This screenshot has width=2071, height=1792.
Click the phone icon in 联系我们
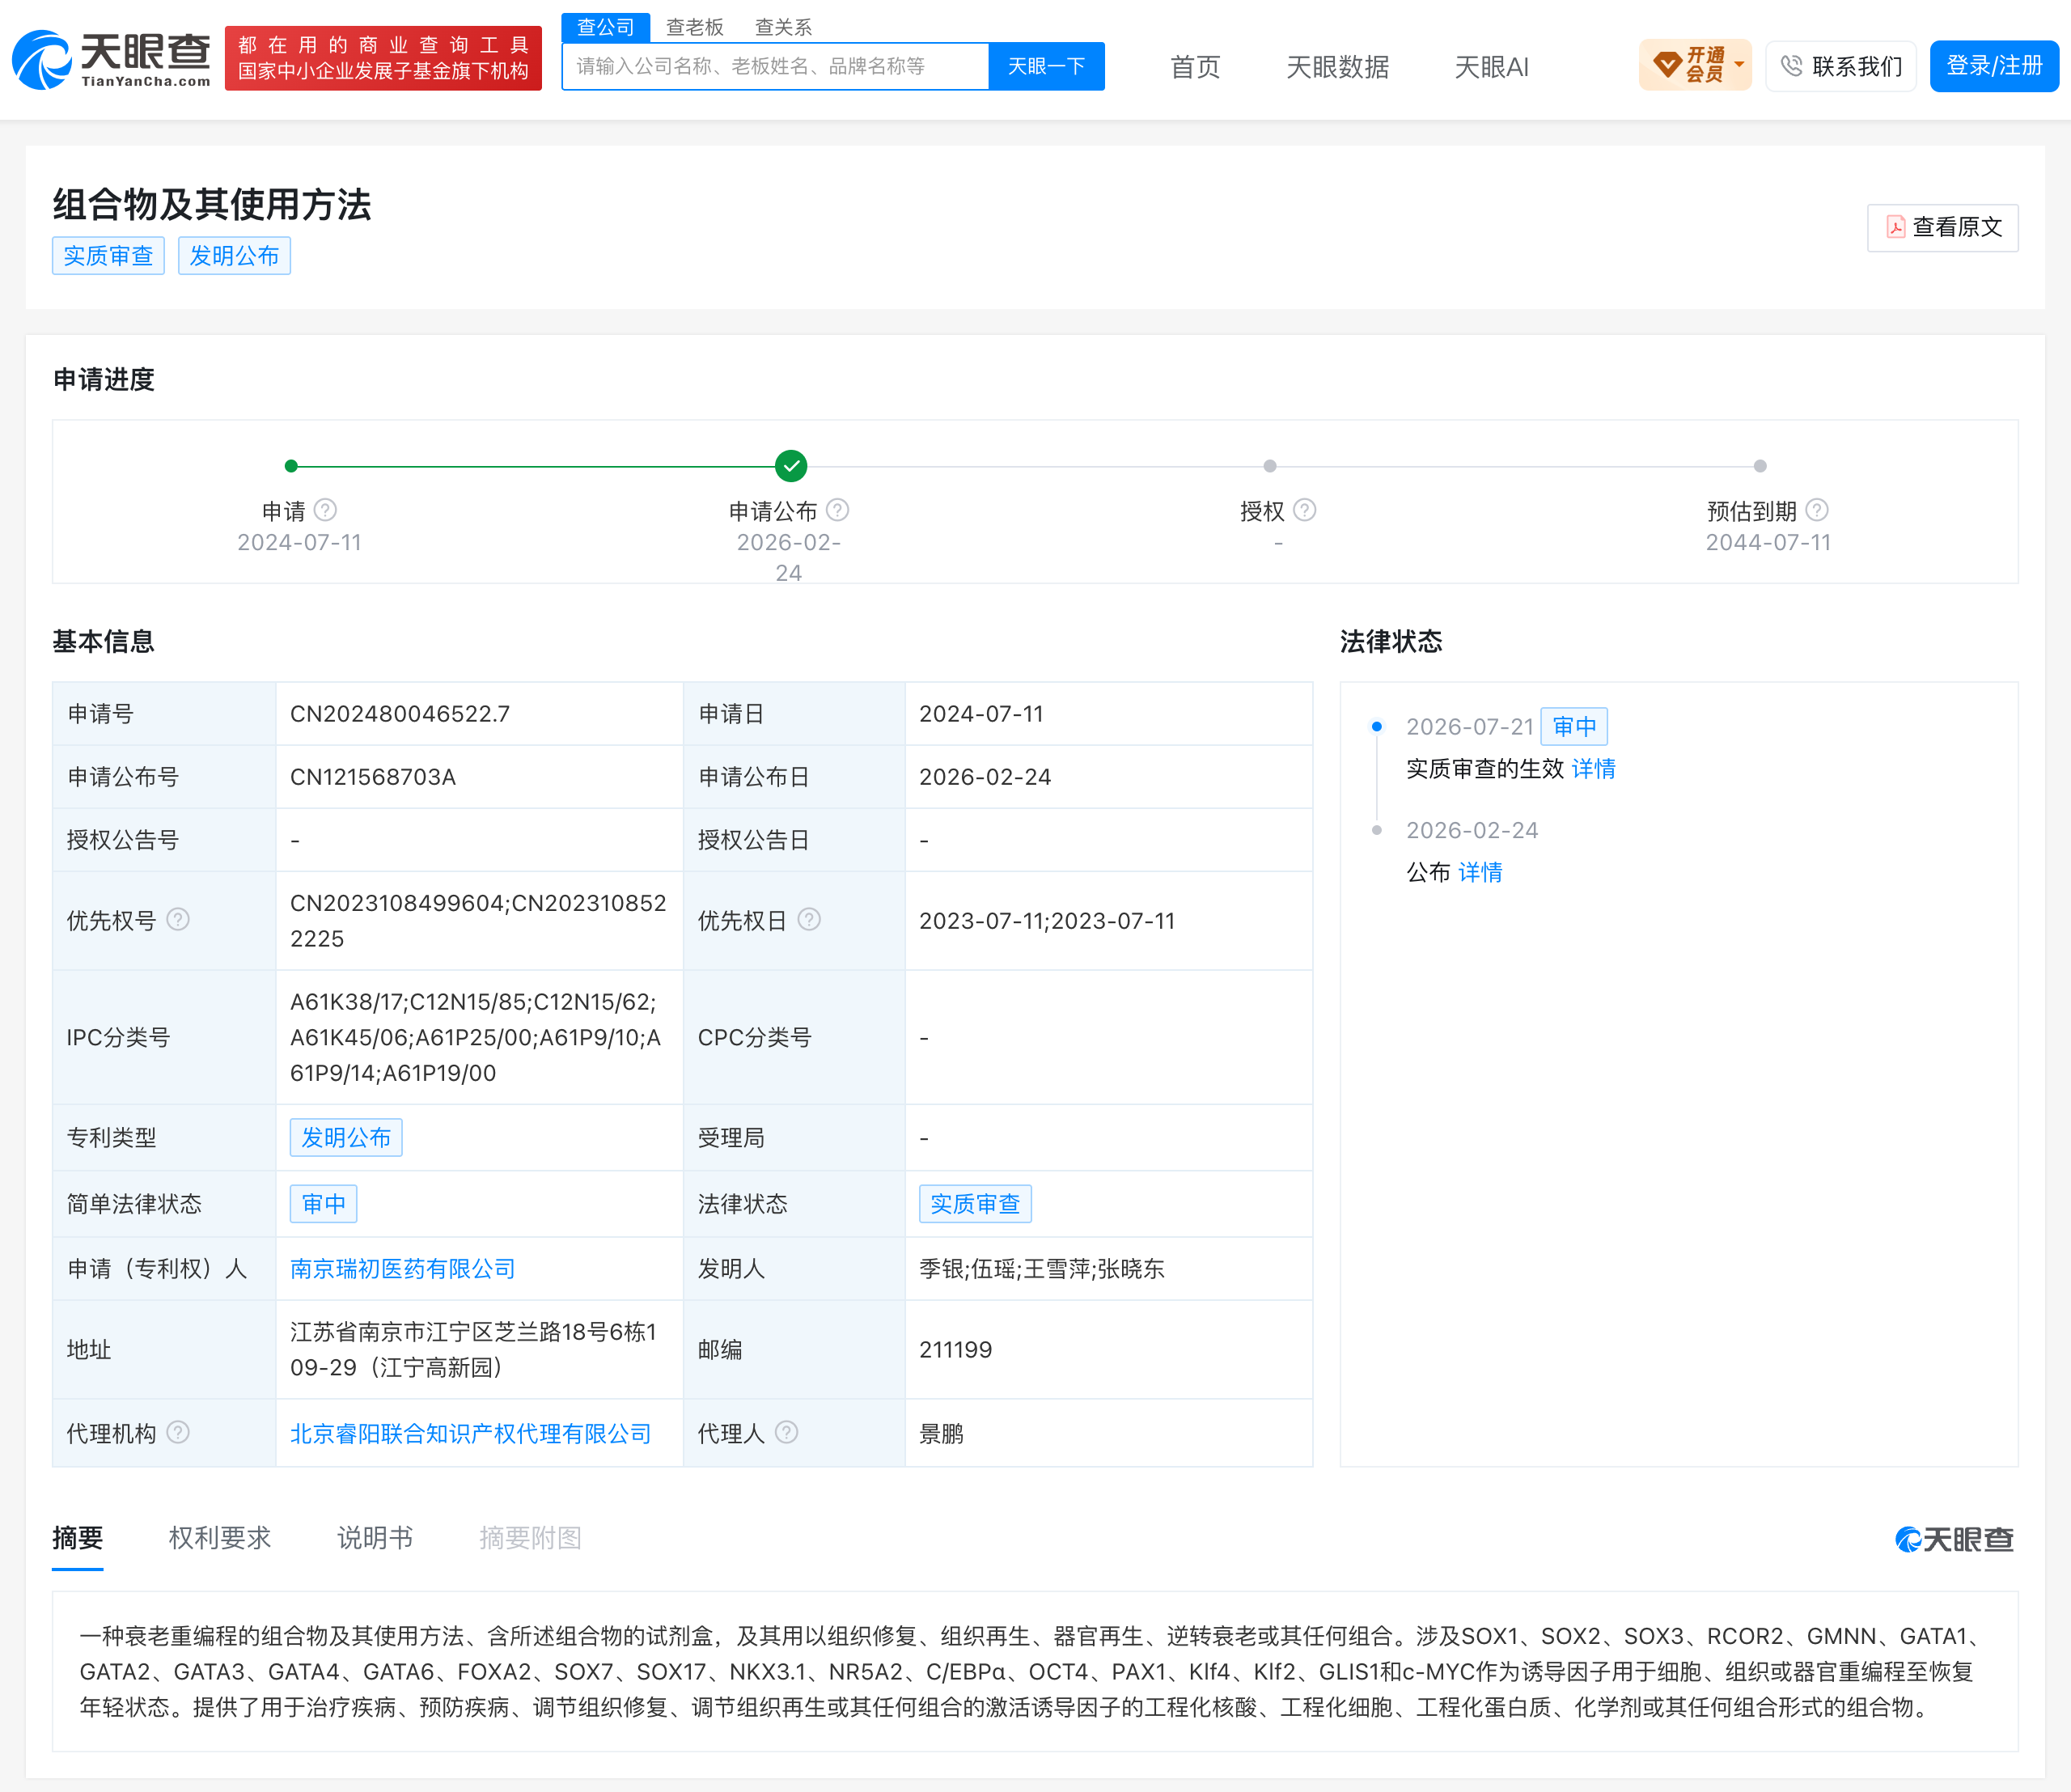[1791, 66]
